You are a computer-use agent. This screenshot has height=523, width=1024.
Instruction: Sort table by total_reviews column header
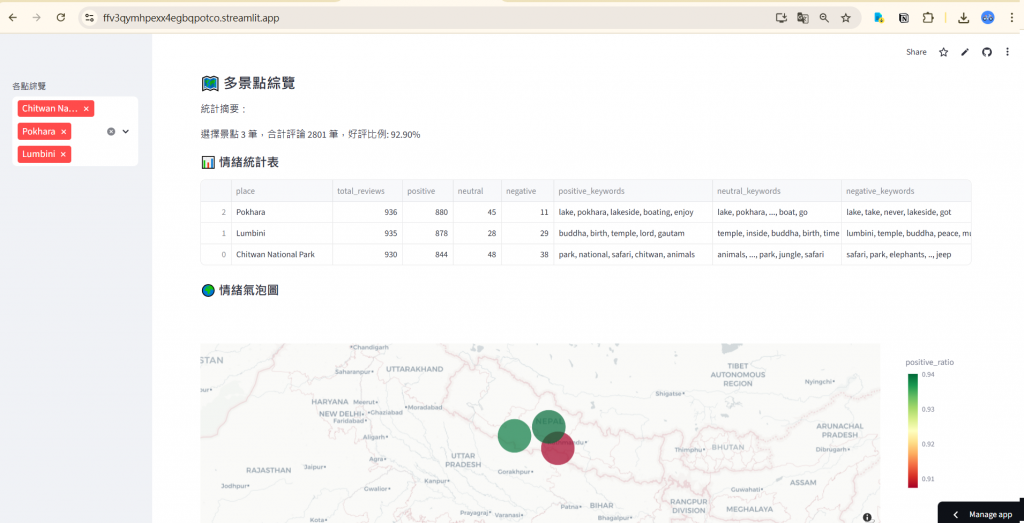(367, 191)
